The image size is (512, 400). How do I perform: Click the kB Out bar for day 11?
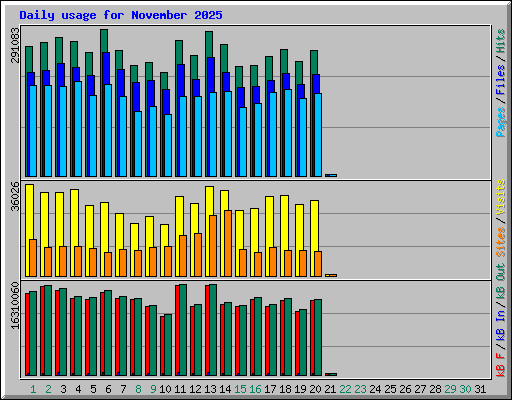pos(183,330)
